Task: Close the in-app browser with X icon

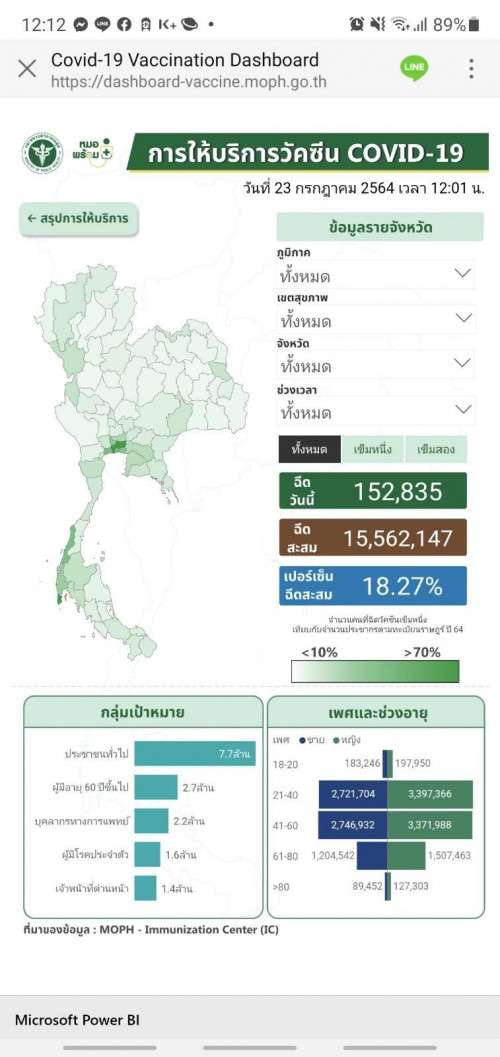Action: click(x=27, y=69)
